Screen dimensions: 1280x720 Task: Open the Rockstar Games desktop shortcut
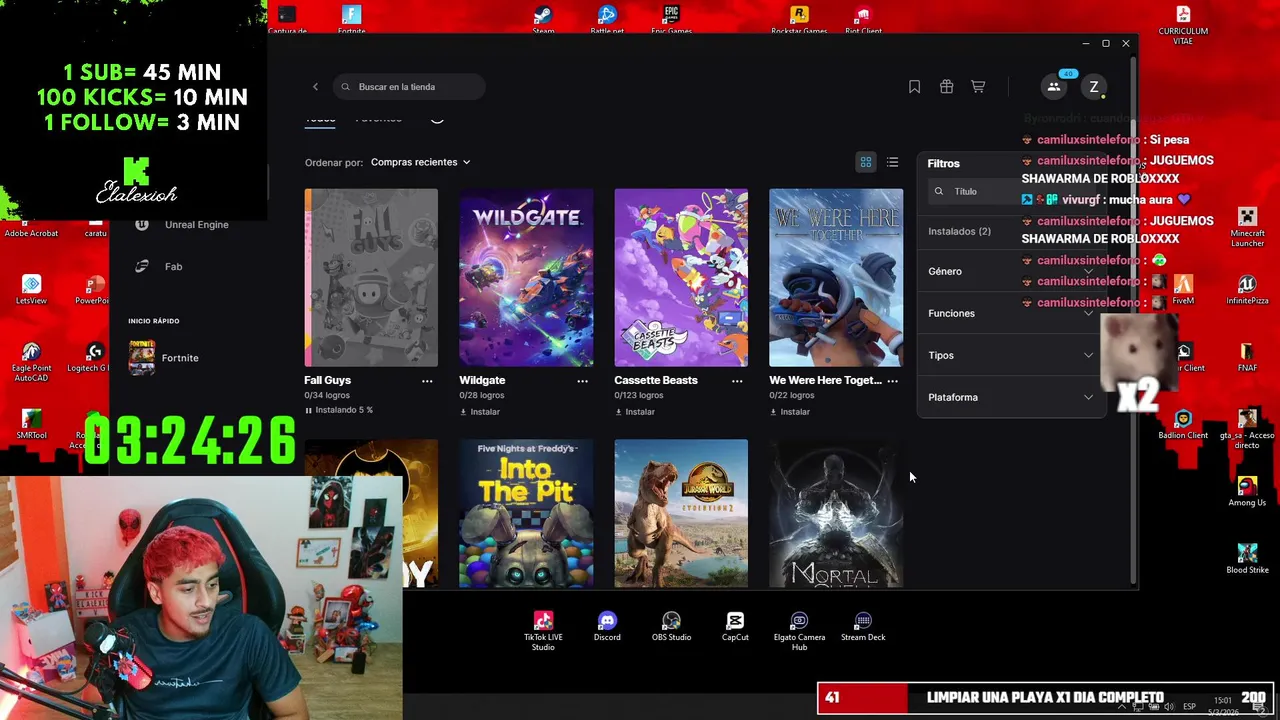(799, 19)
